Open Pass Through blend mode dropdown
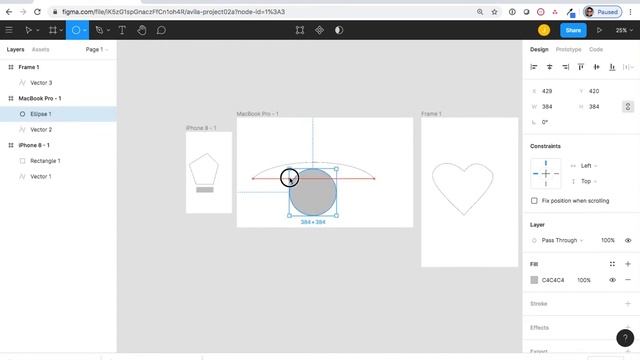The height and width of the screenshot is (360, 640). pyautogui.click(x=562, y=240)
